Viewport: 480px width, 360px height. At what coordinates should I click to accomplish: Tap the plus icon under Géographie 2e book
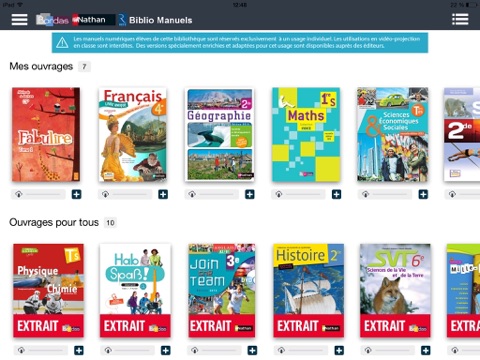[x=250, y=194]
